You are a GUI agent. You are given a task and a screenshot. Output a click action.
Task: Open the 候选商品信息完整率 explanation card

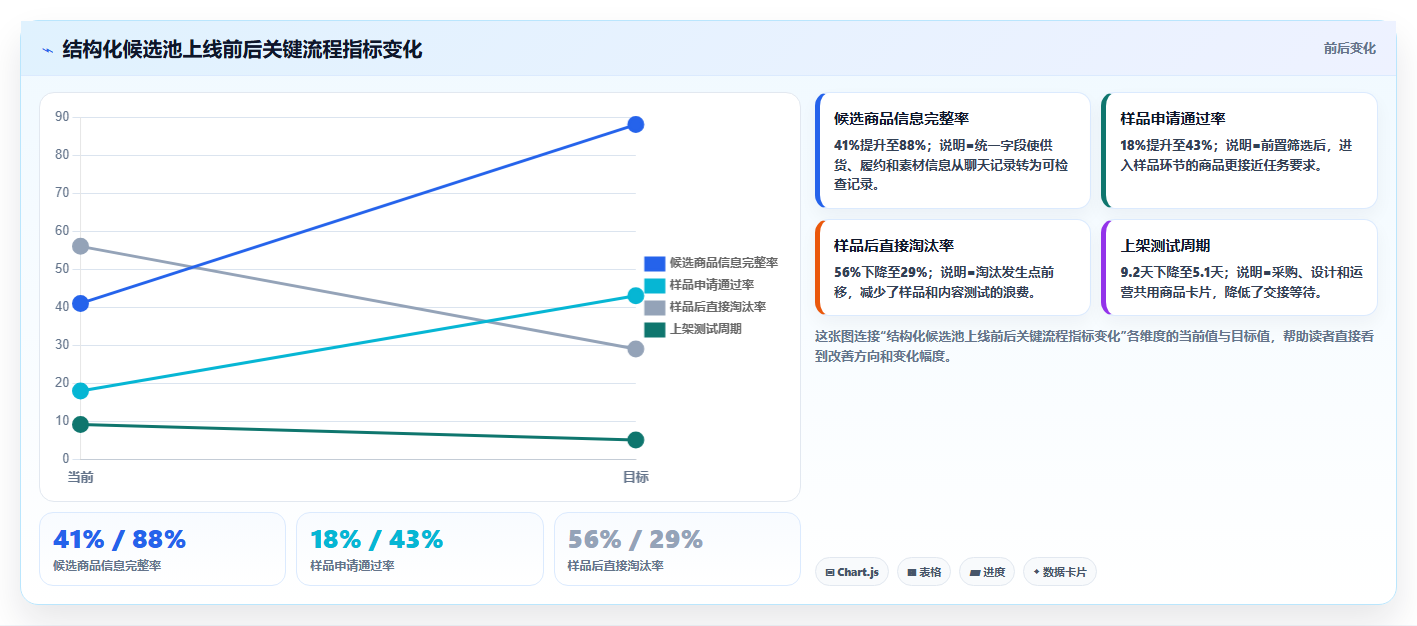click(x=953, y=150)
